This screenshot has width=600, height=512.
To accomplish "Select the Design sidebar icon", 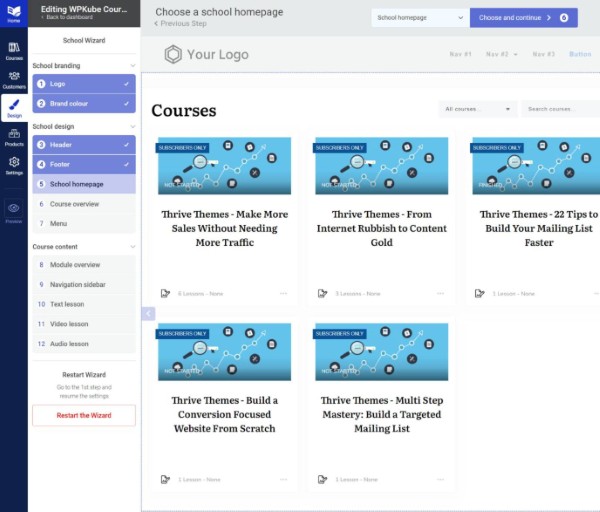I will click(x=14, y=108).
